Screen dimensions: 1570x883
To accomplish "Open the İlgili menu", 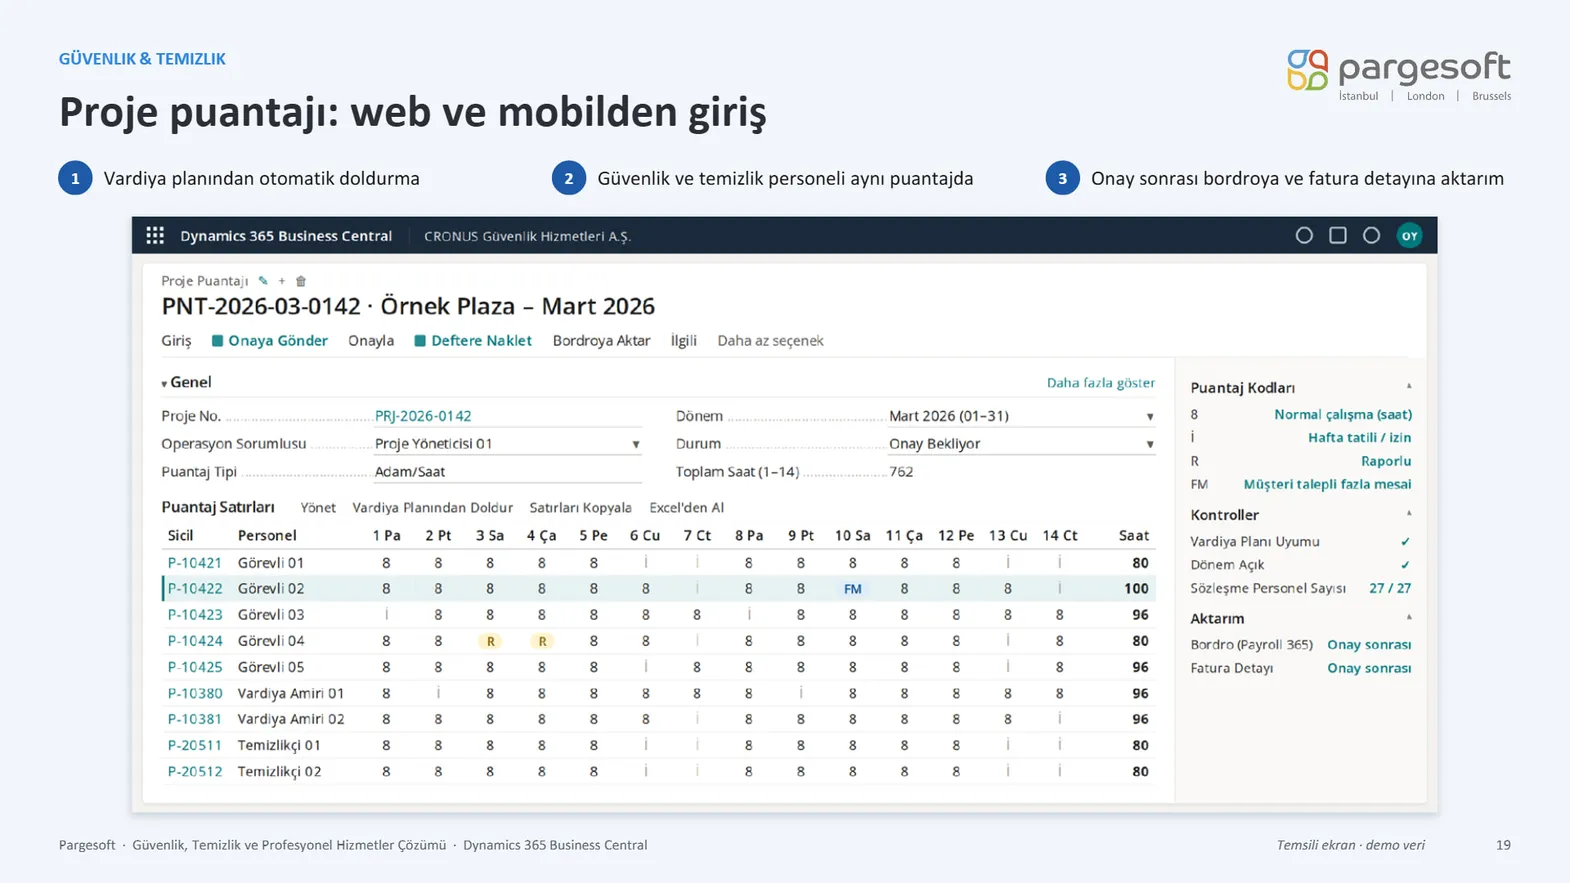I will 684,341.
